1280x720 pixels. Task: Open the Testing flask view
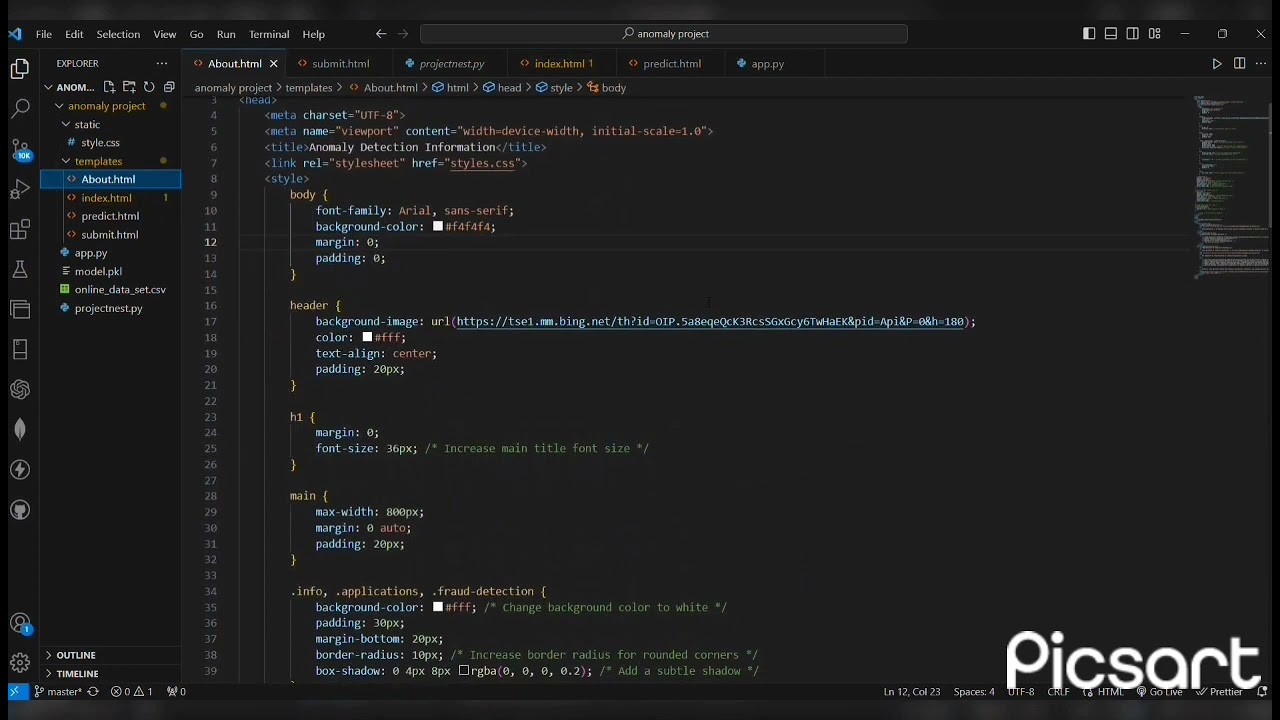click(x=20, y=270)
